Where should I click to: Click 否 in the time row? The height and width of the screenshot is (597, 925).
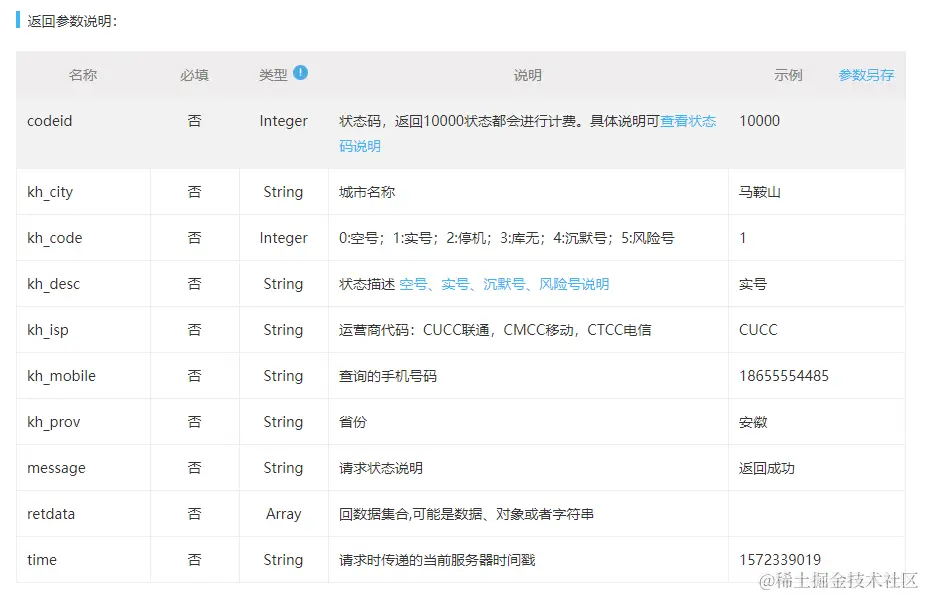click(x=194, y=560)
